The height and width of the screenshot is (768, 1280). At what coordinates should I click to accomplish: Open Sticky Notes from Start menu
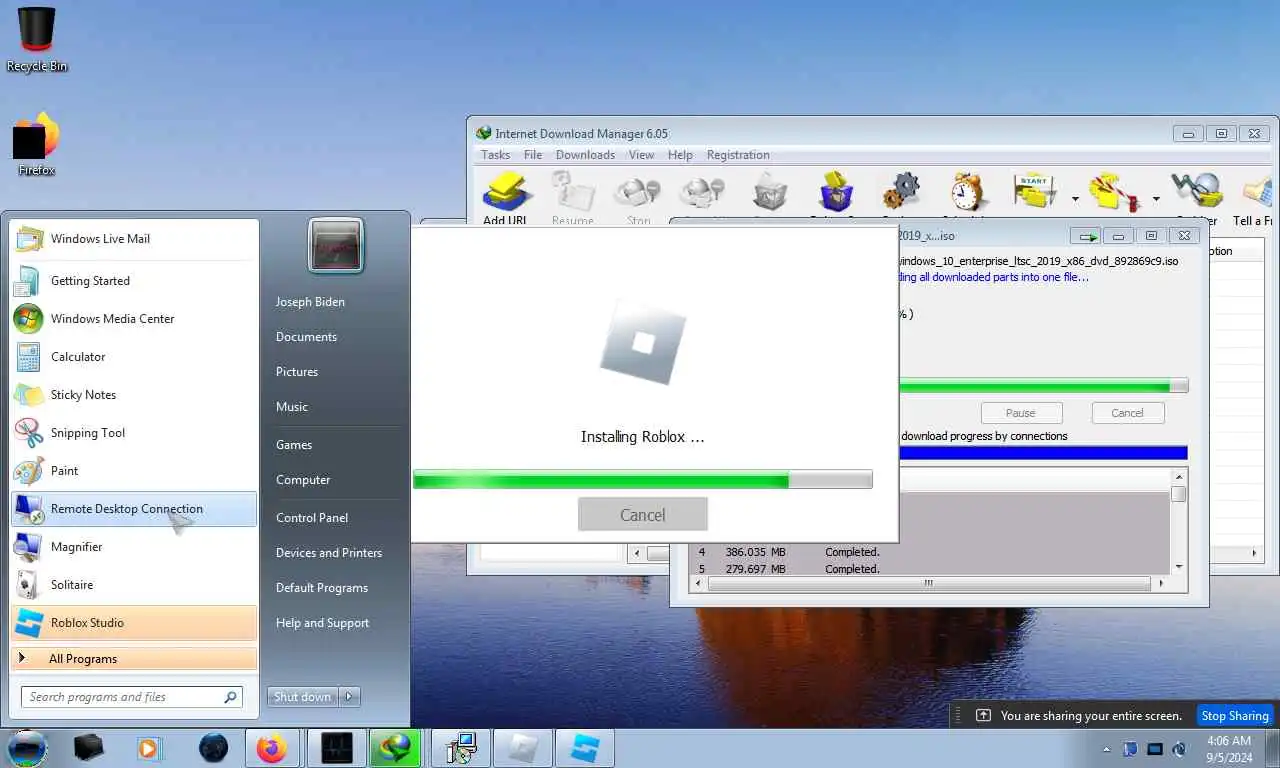click(x=133, y=395)
